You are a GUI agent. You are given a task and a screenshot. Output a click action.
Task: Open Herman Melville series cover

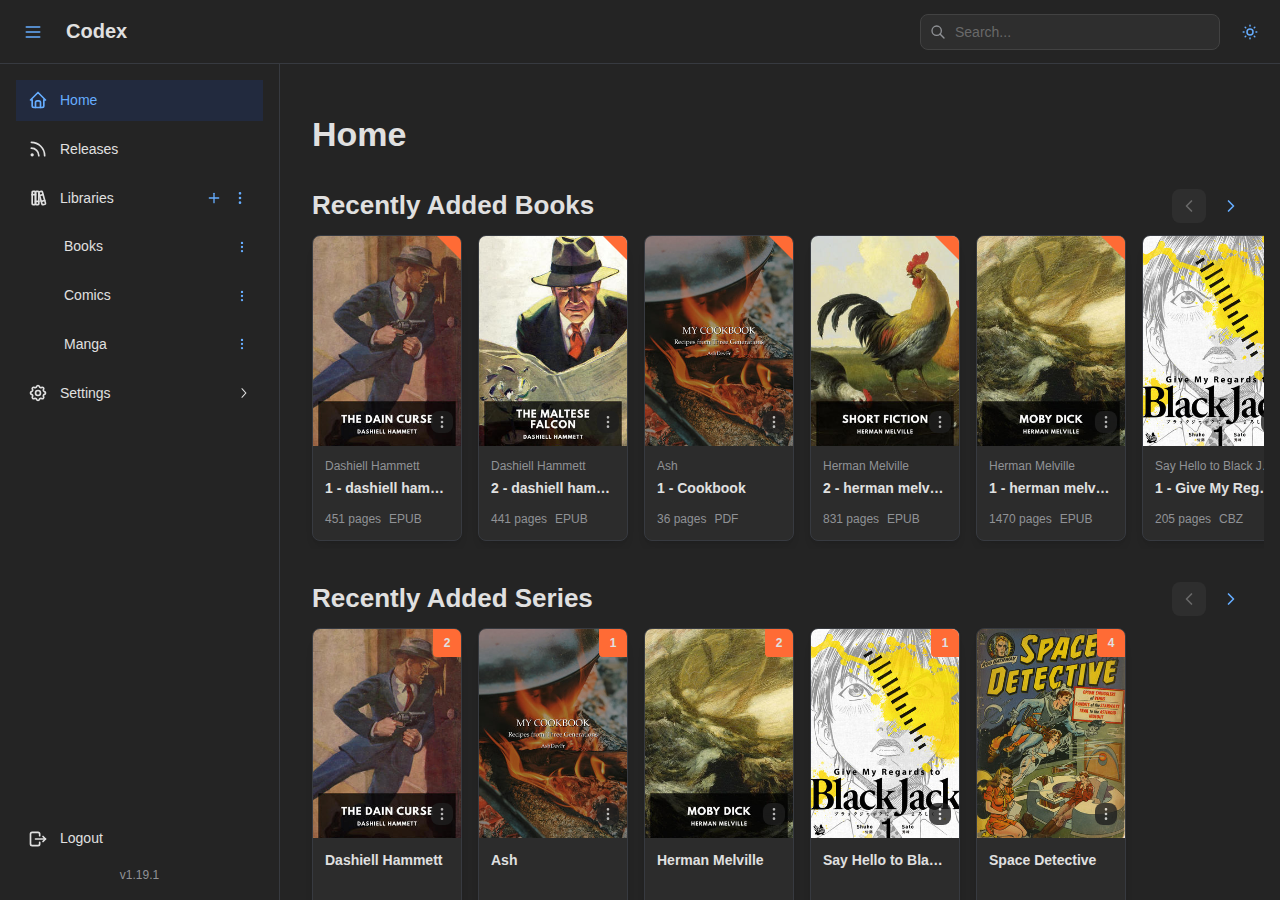pyautogui.click(x=719, y=733)
